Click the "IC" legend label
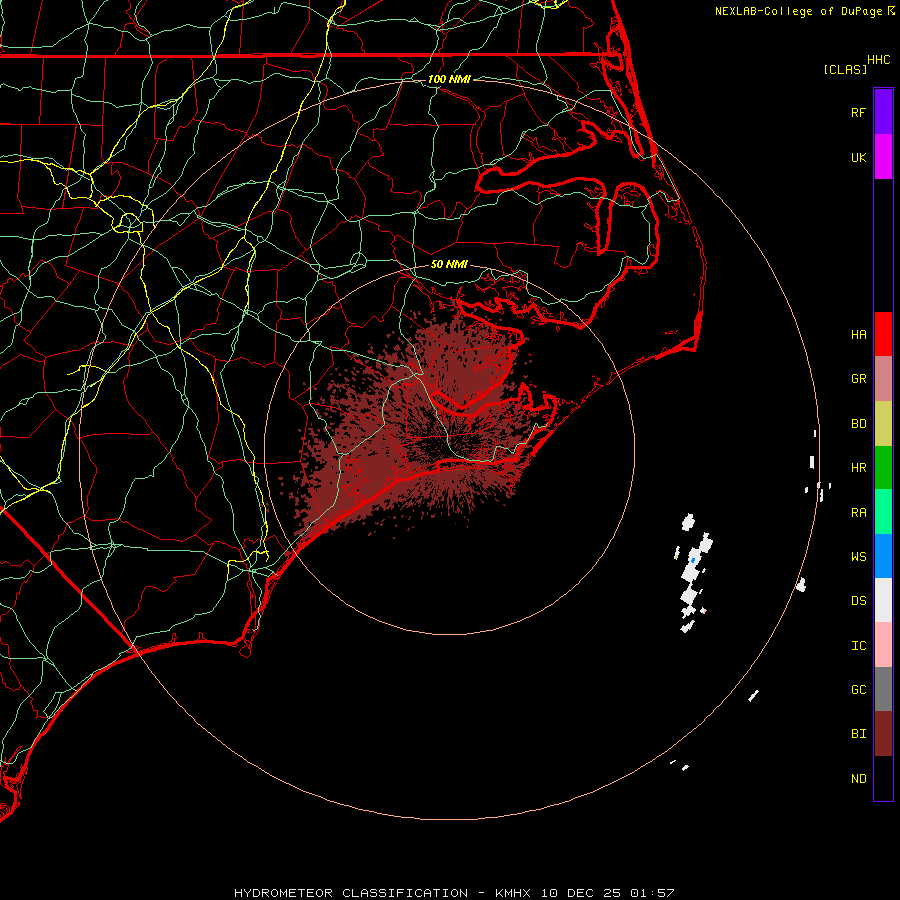 tap(858, 646)
